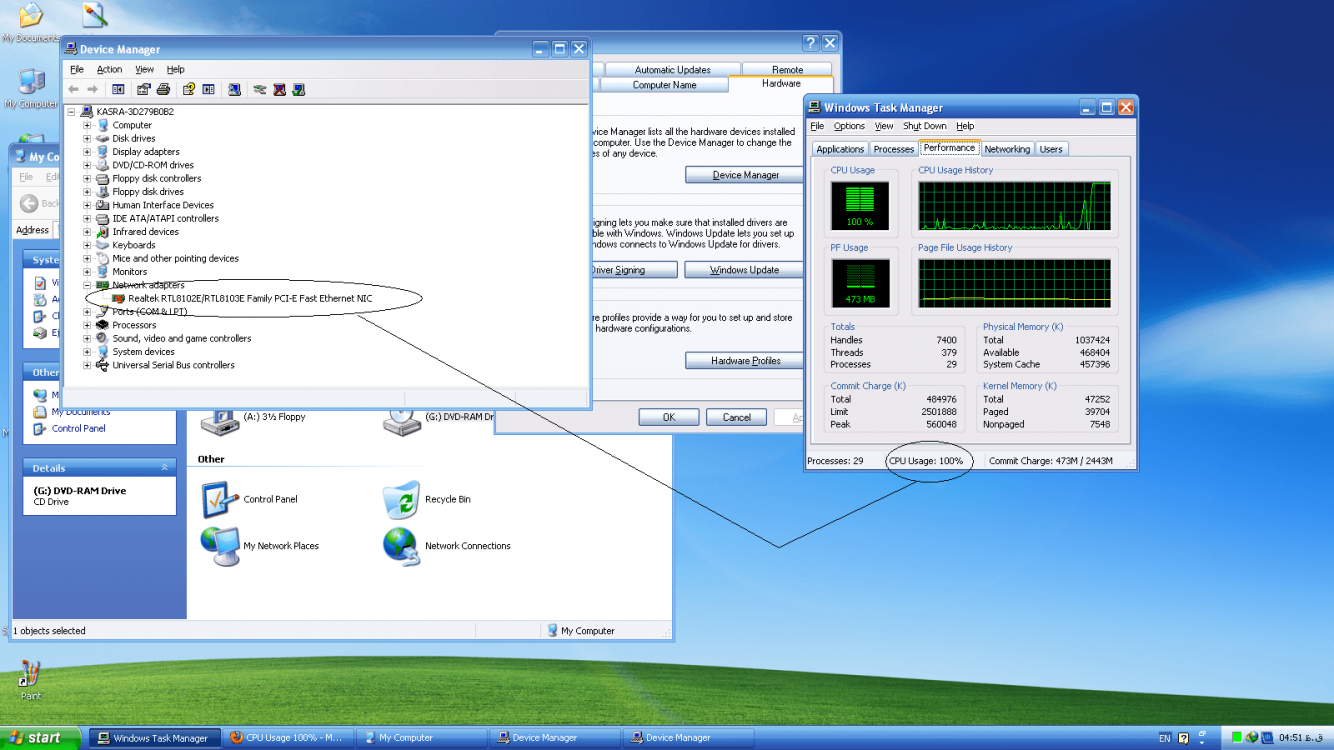Switch to the Networking tab in Task Manager
Image resolution: width=1334 pixels, height=750 pixels.
1007,149
